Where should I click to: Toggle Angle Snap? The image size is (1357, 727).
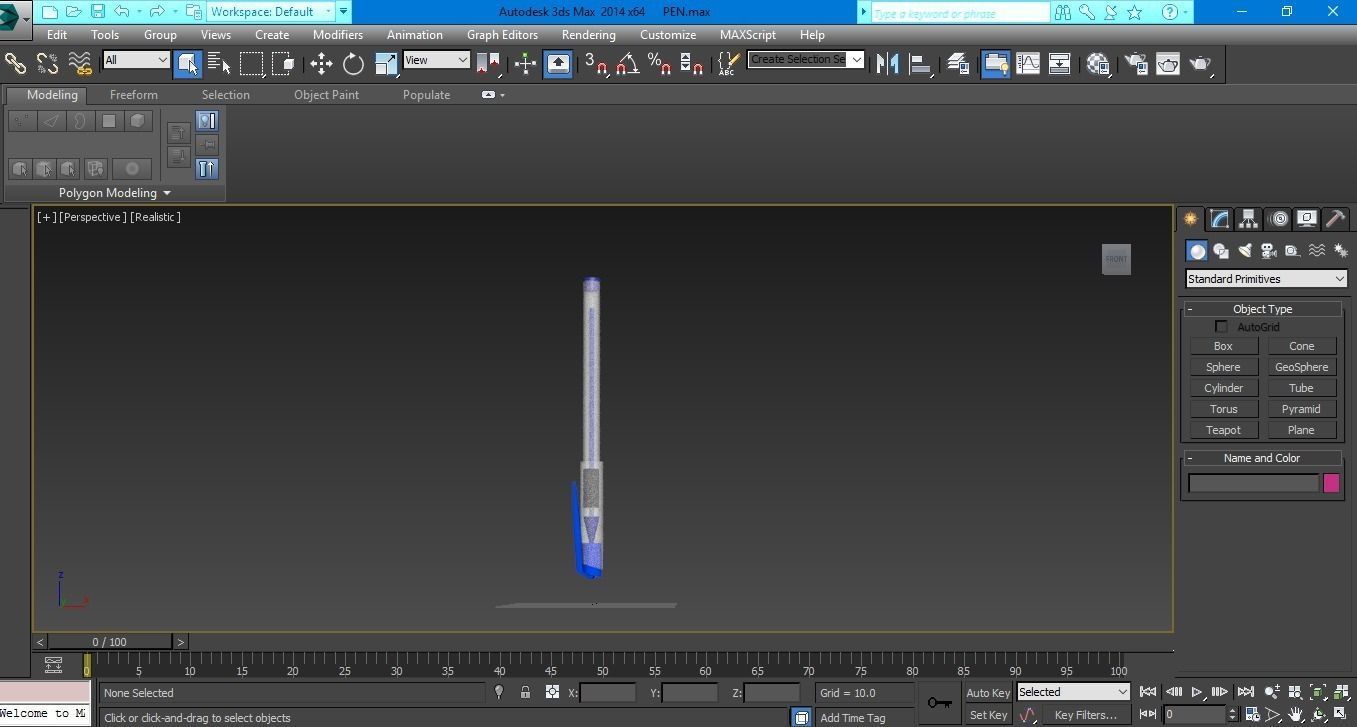point(627,64)
